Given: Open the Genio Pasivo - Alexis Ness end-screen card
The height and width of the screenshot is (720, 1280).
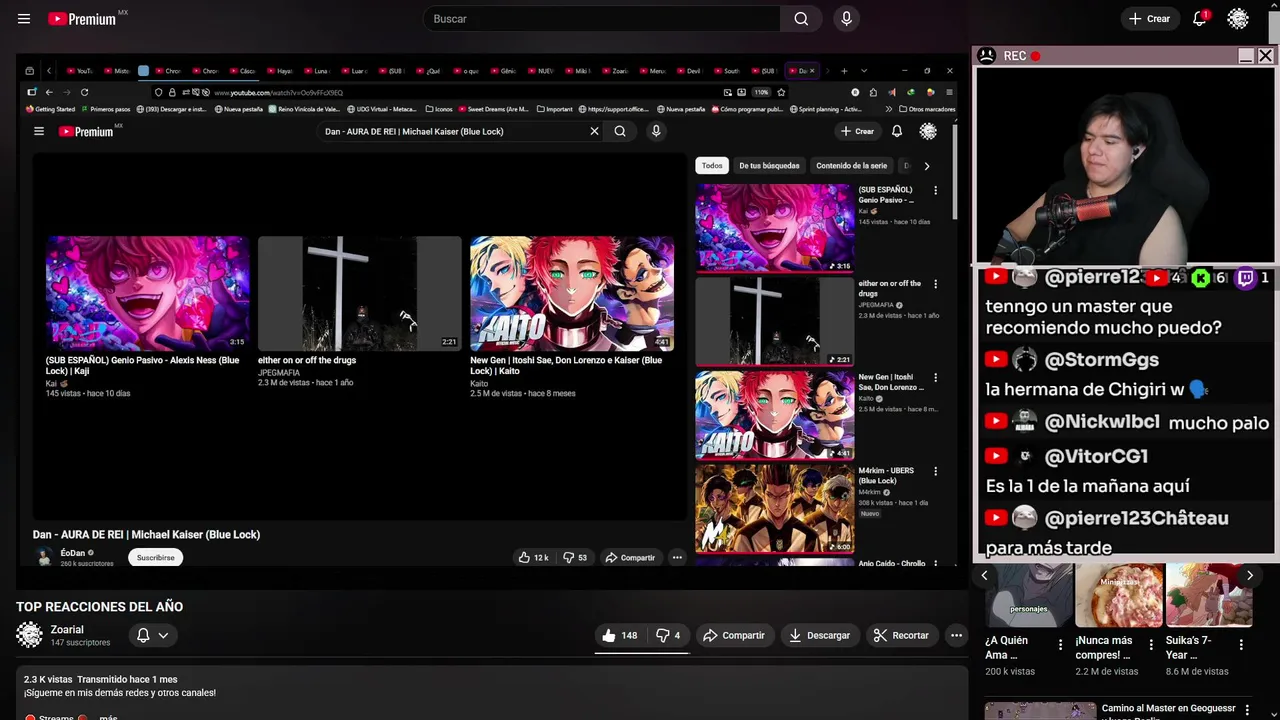Looking at the screenshot, I should 148,292.
